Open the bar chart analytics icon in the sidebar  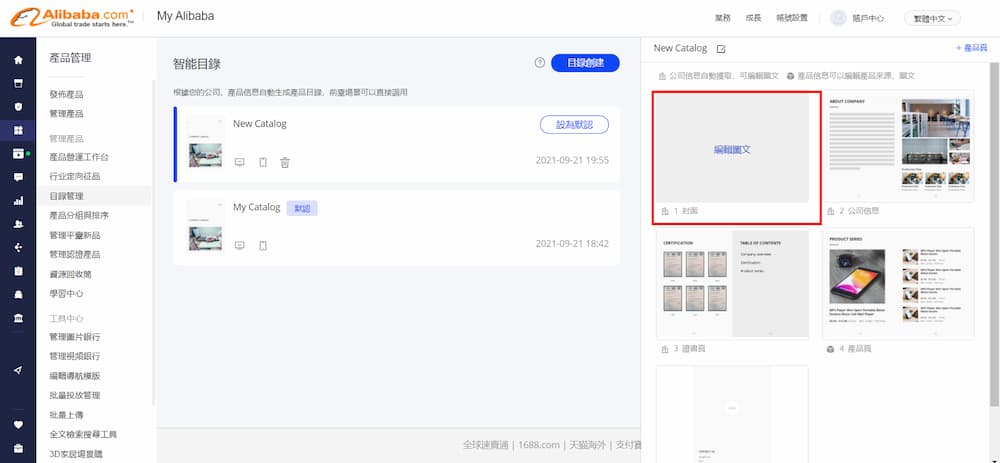click(18, 201)
